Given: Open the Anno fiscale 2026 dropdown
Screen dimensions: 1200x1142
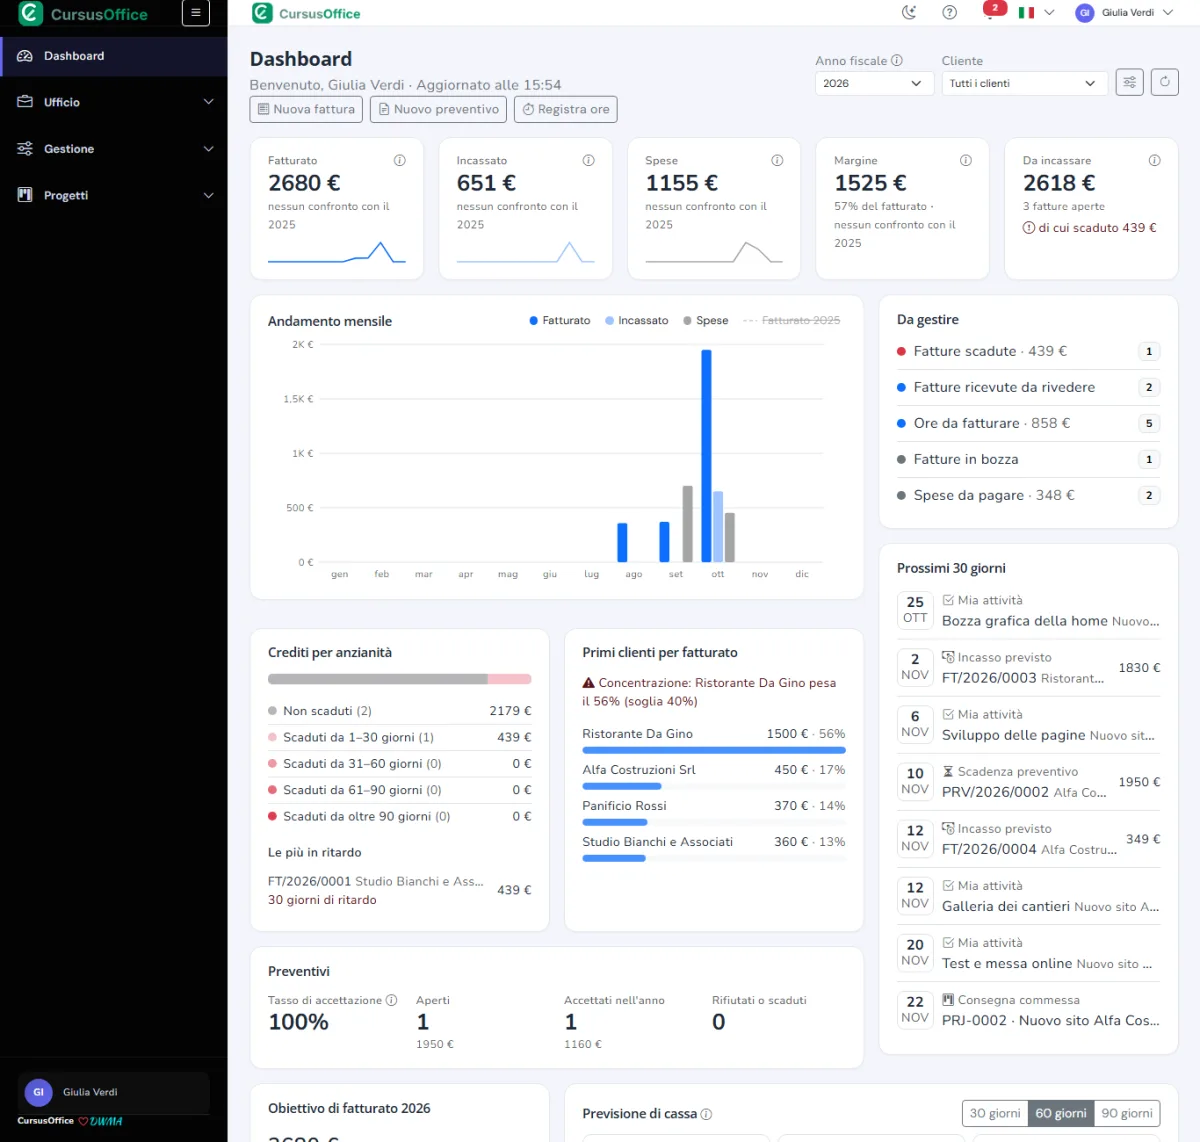Looking at the screenshot, I should click(x=874, y=83).
